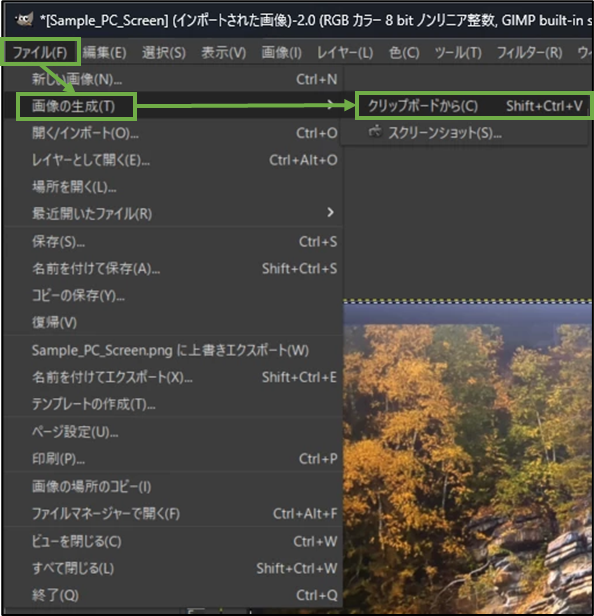Open the ツール(T) menu
Image resolution: width=594 pixels, height=616 pixels.
pos(458,52)
